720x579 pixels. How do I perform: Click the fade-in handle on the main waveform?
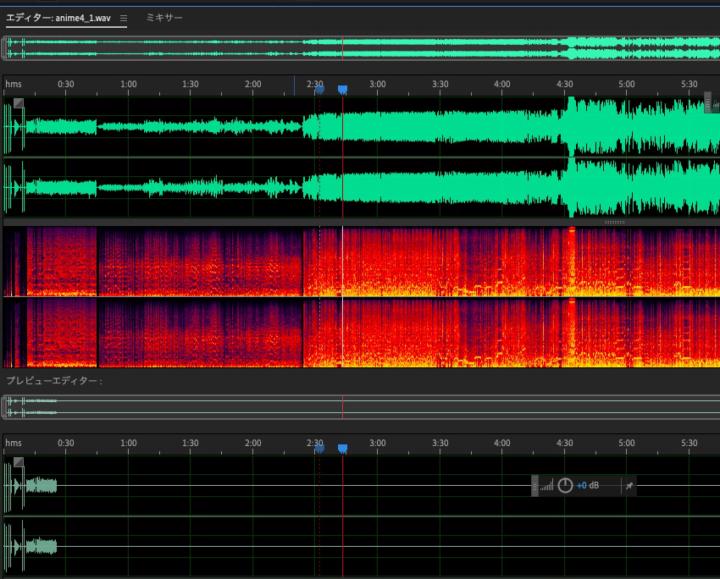pyautogui.click(x=19, y=103)
